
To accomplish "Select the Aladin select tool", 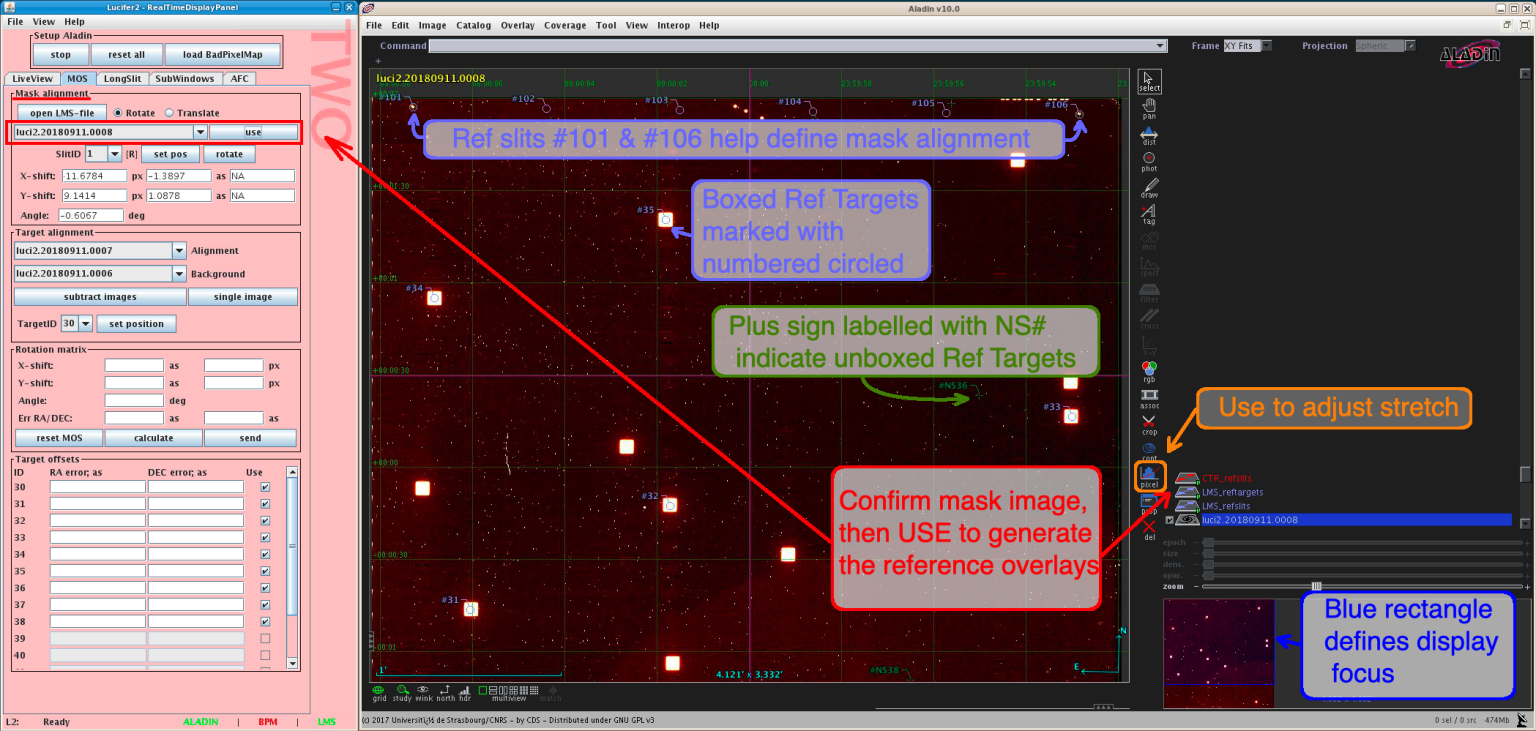I will [1150, 81].
